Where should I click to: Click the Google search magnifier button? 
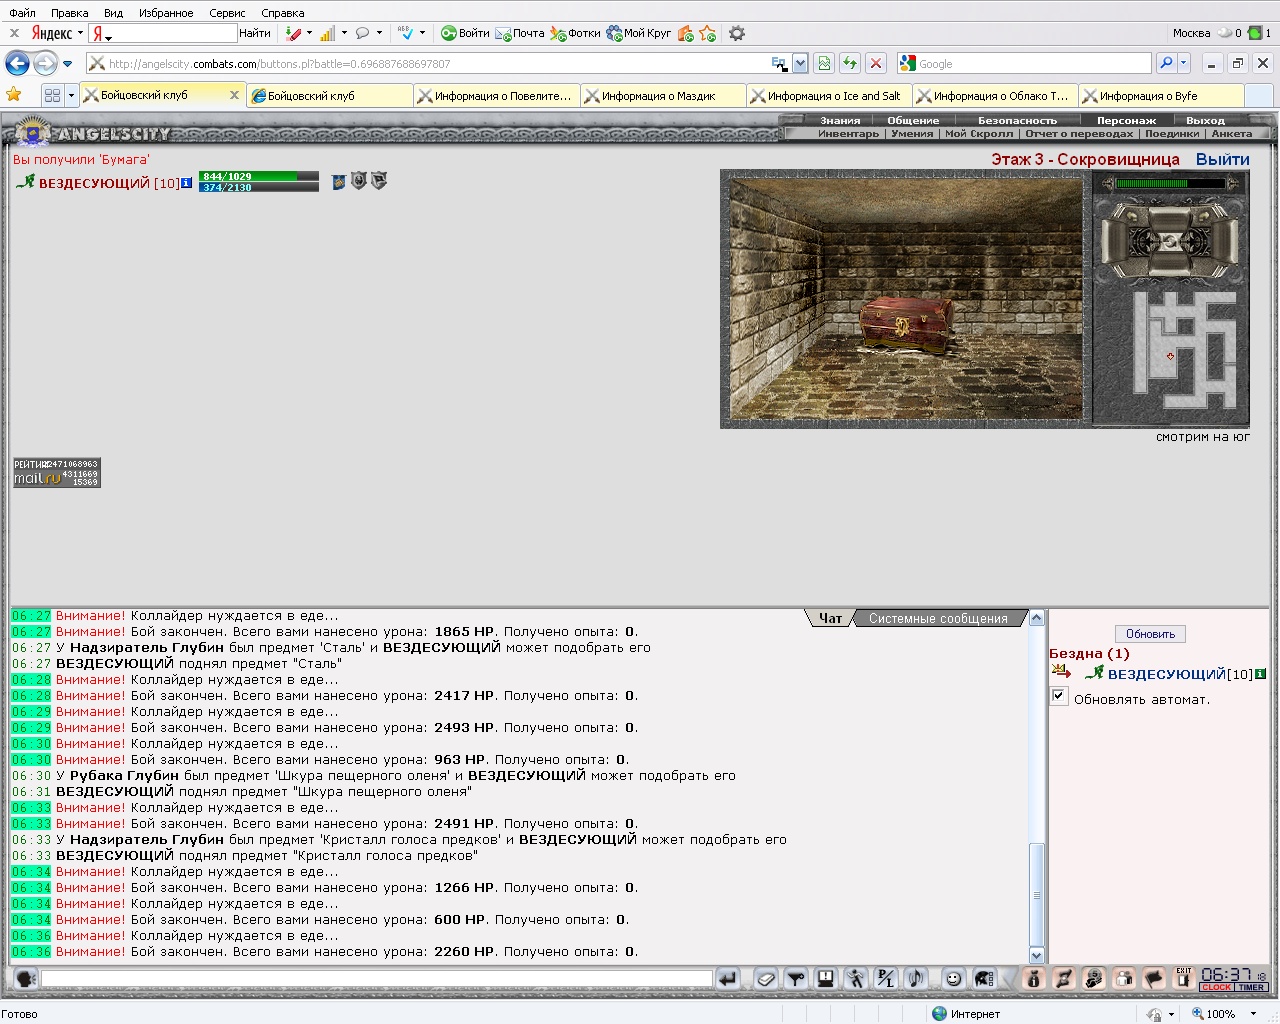(1166, 63)
